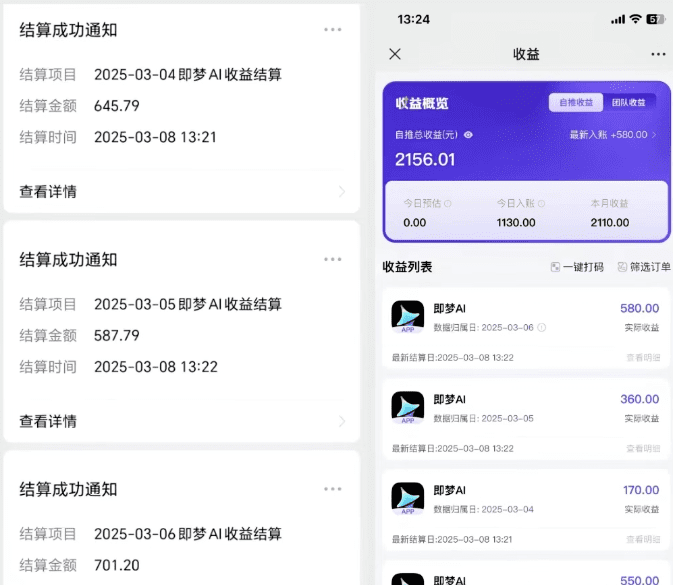
Task: Tap the info icon beside 今日入账
Action: [542, 203]
